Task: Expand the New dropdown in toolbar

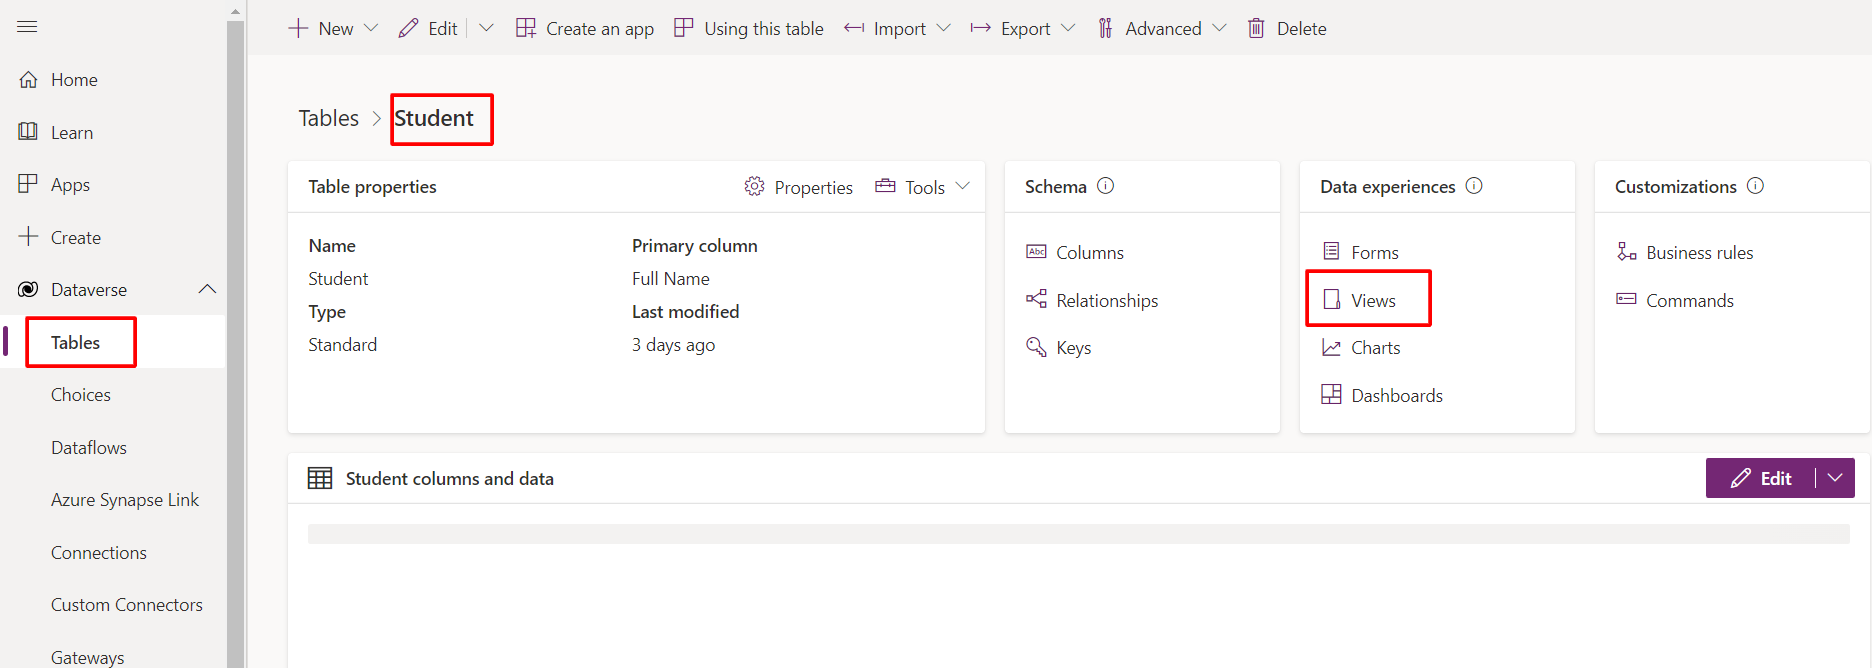Action: pos(371,28)
